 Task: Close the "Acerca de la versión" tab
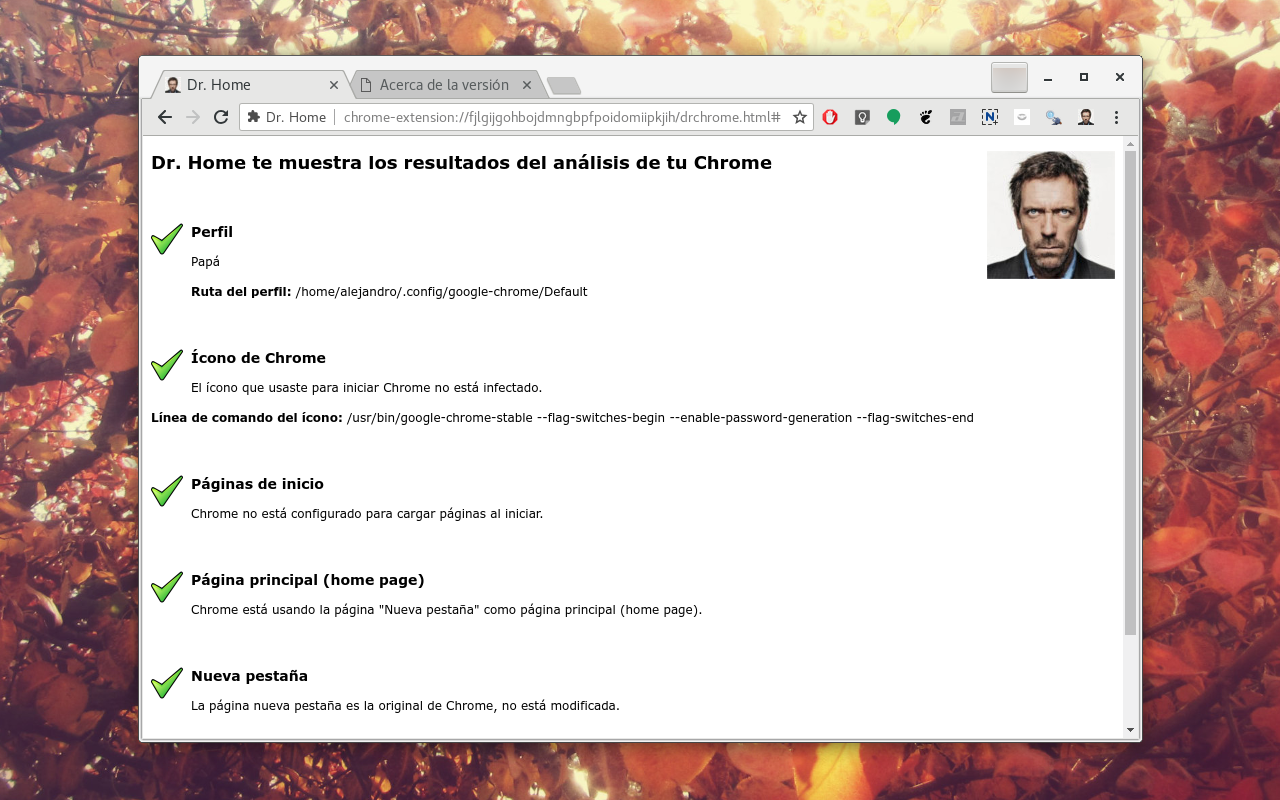(527, 85)
